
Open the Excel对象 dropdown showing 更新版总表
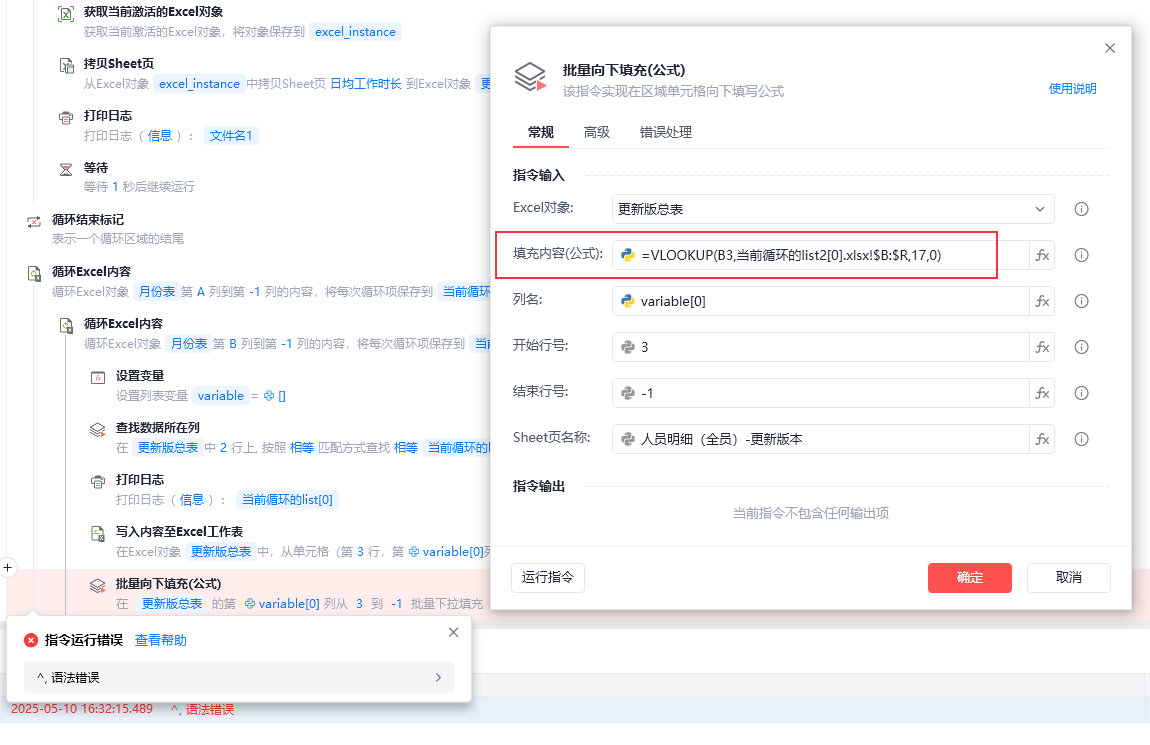point(832,209)
